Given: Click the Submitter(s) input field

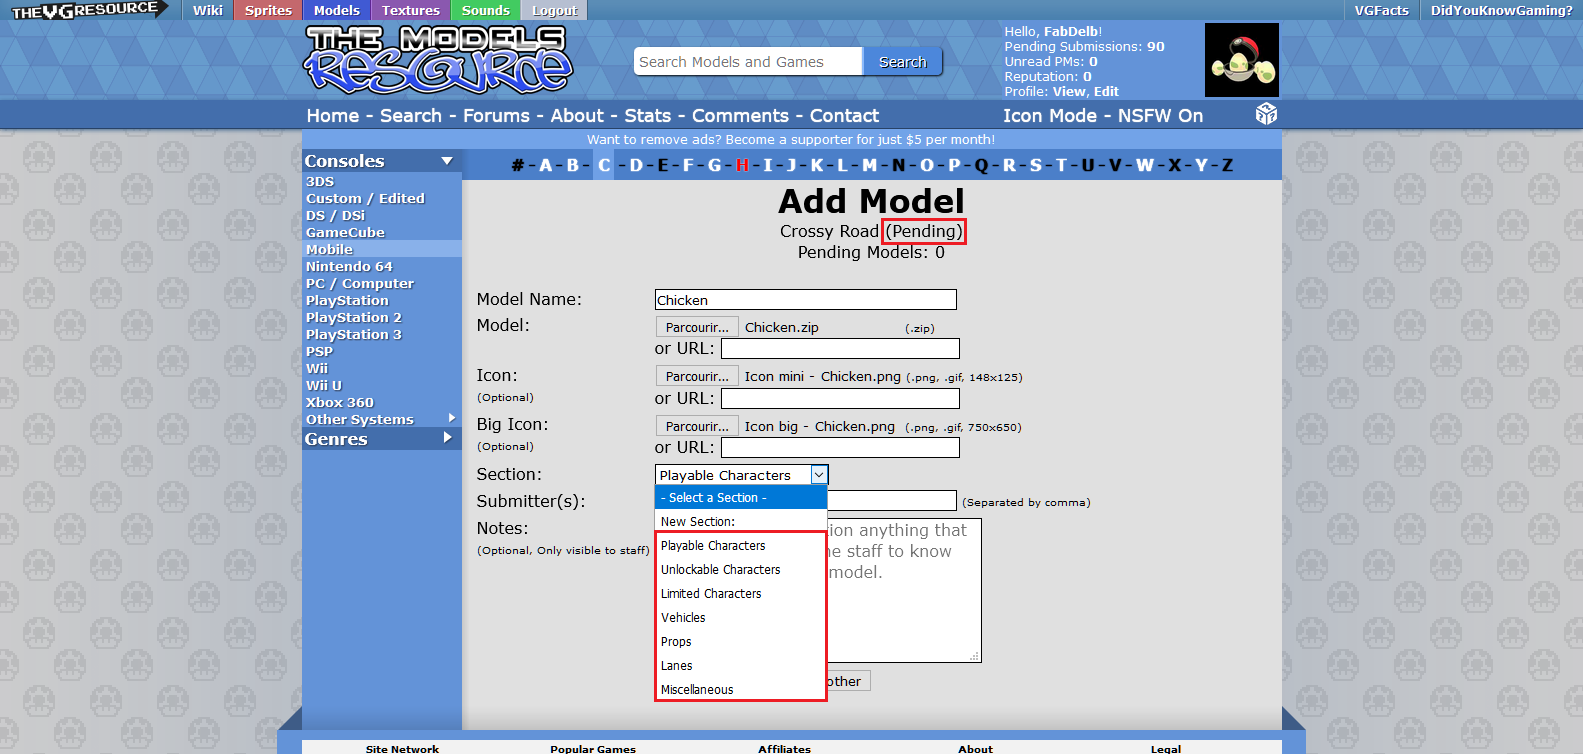Looking at the screenshot, I should [x=891, y=501].
